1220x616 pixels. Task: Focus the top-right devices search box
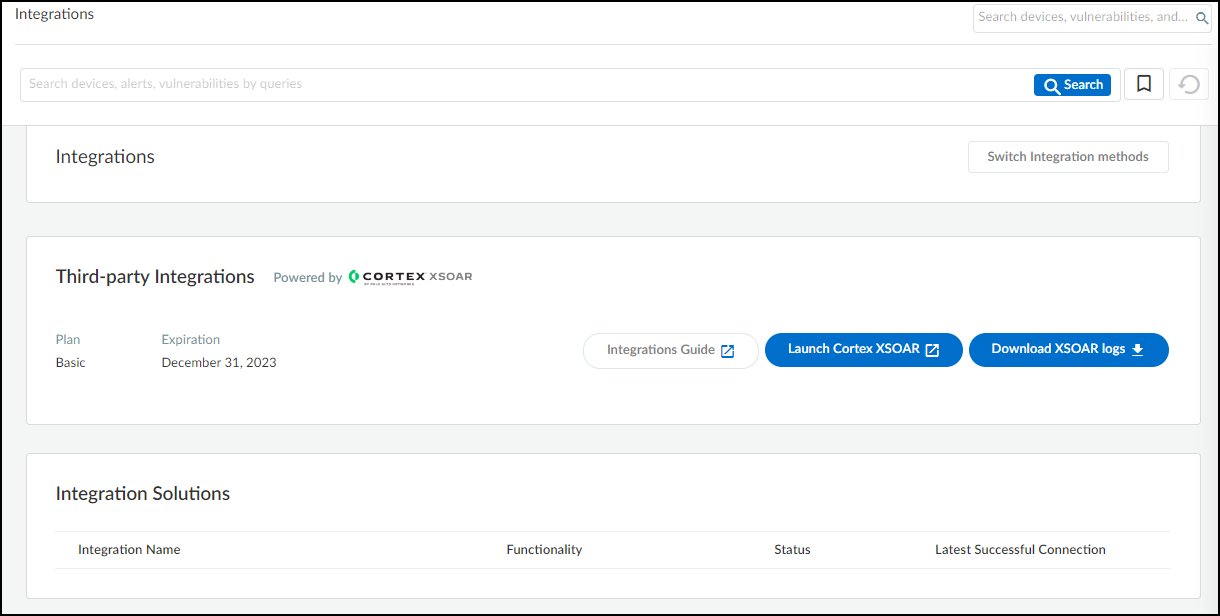click(1082, 17)
